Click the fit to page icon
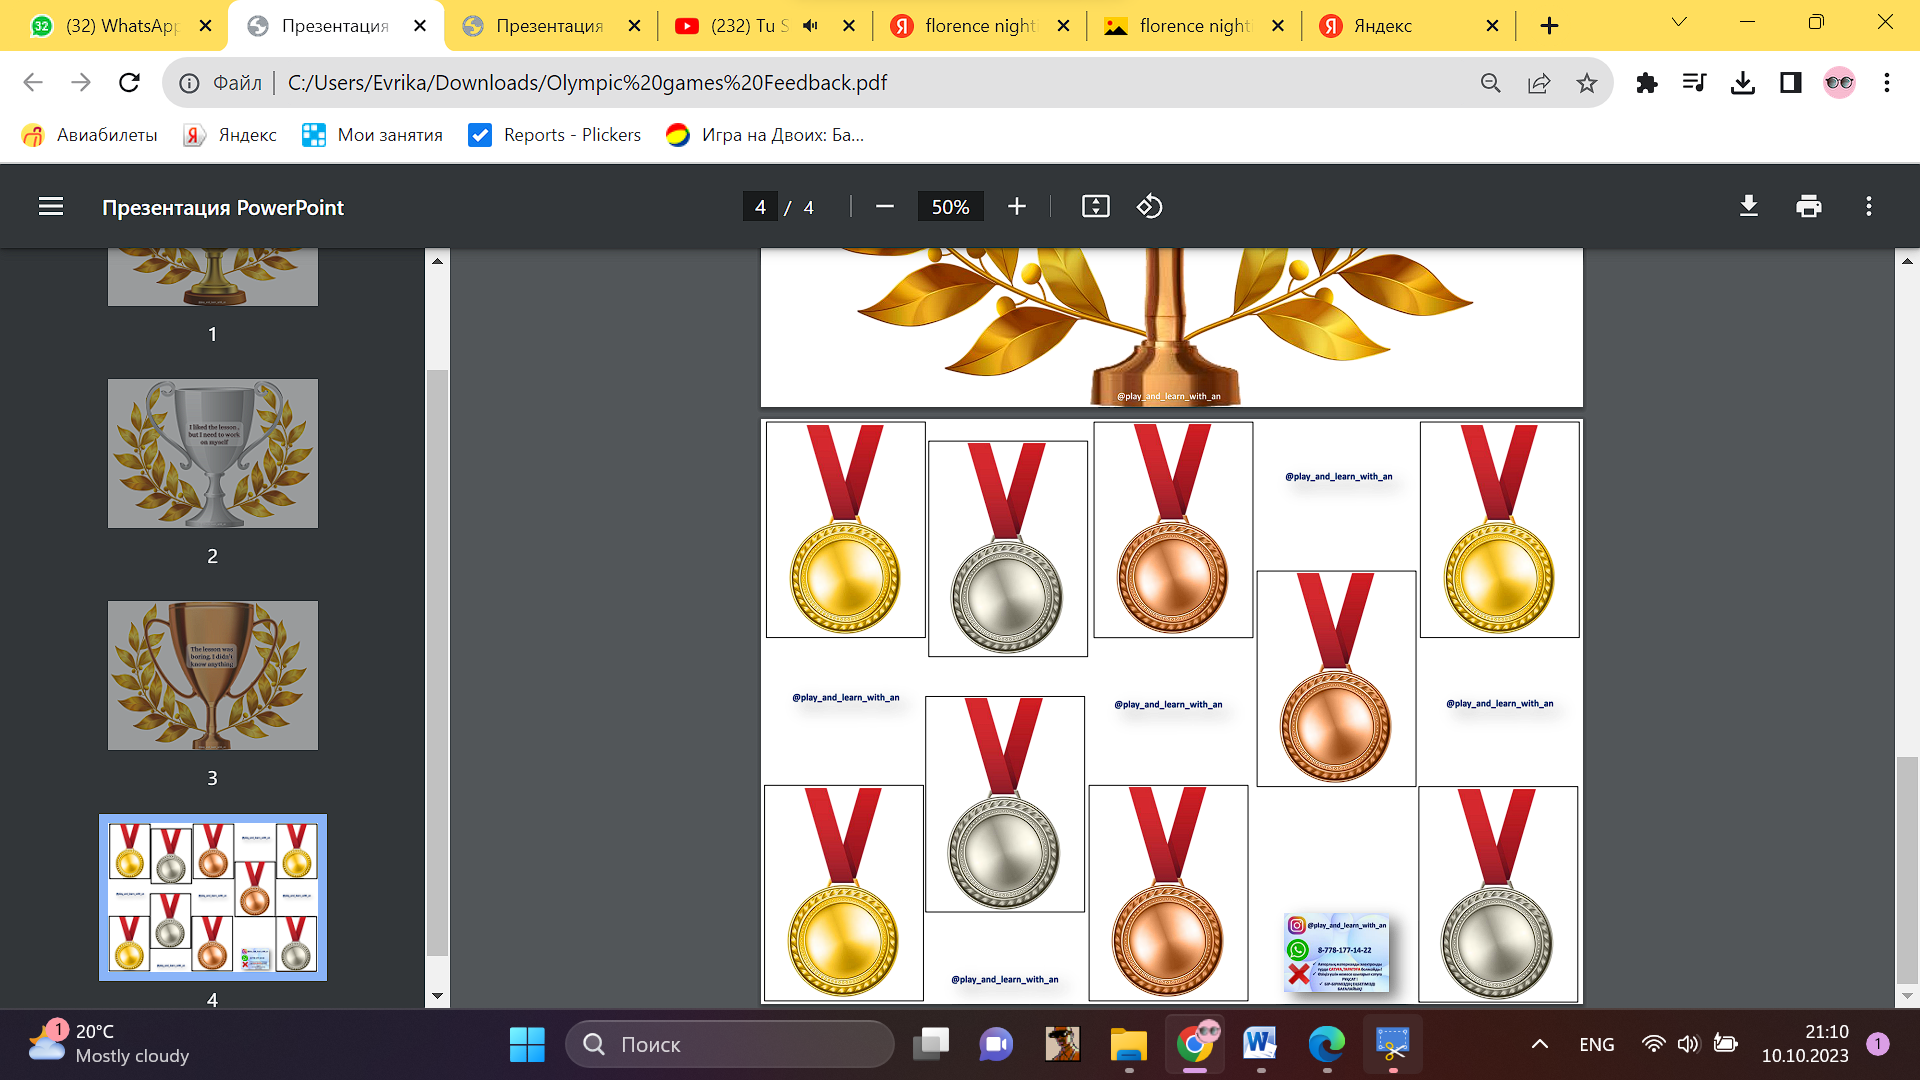Viewport: 1920px width, 1080px height. 1095,207
